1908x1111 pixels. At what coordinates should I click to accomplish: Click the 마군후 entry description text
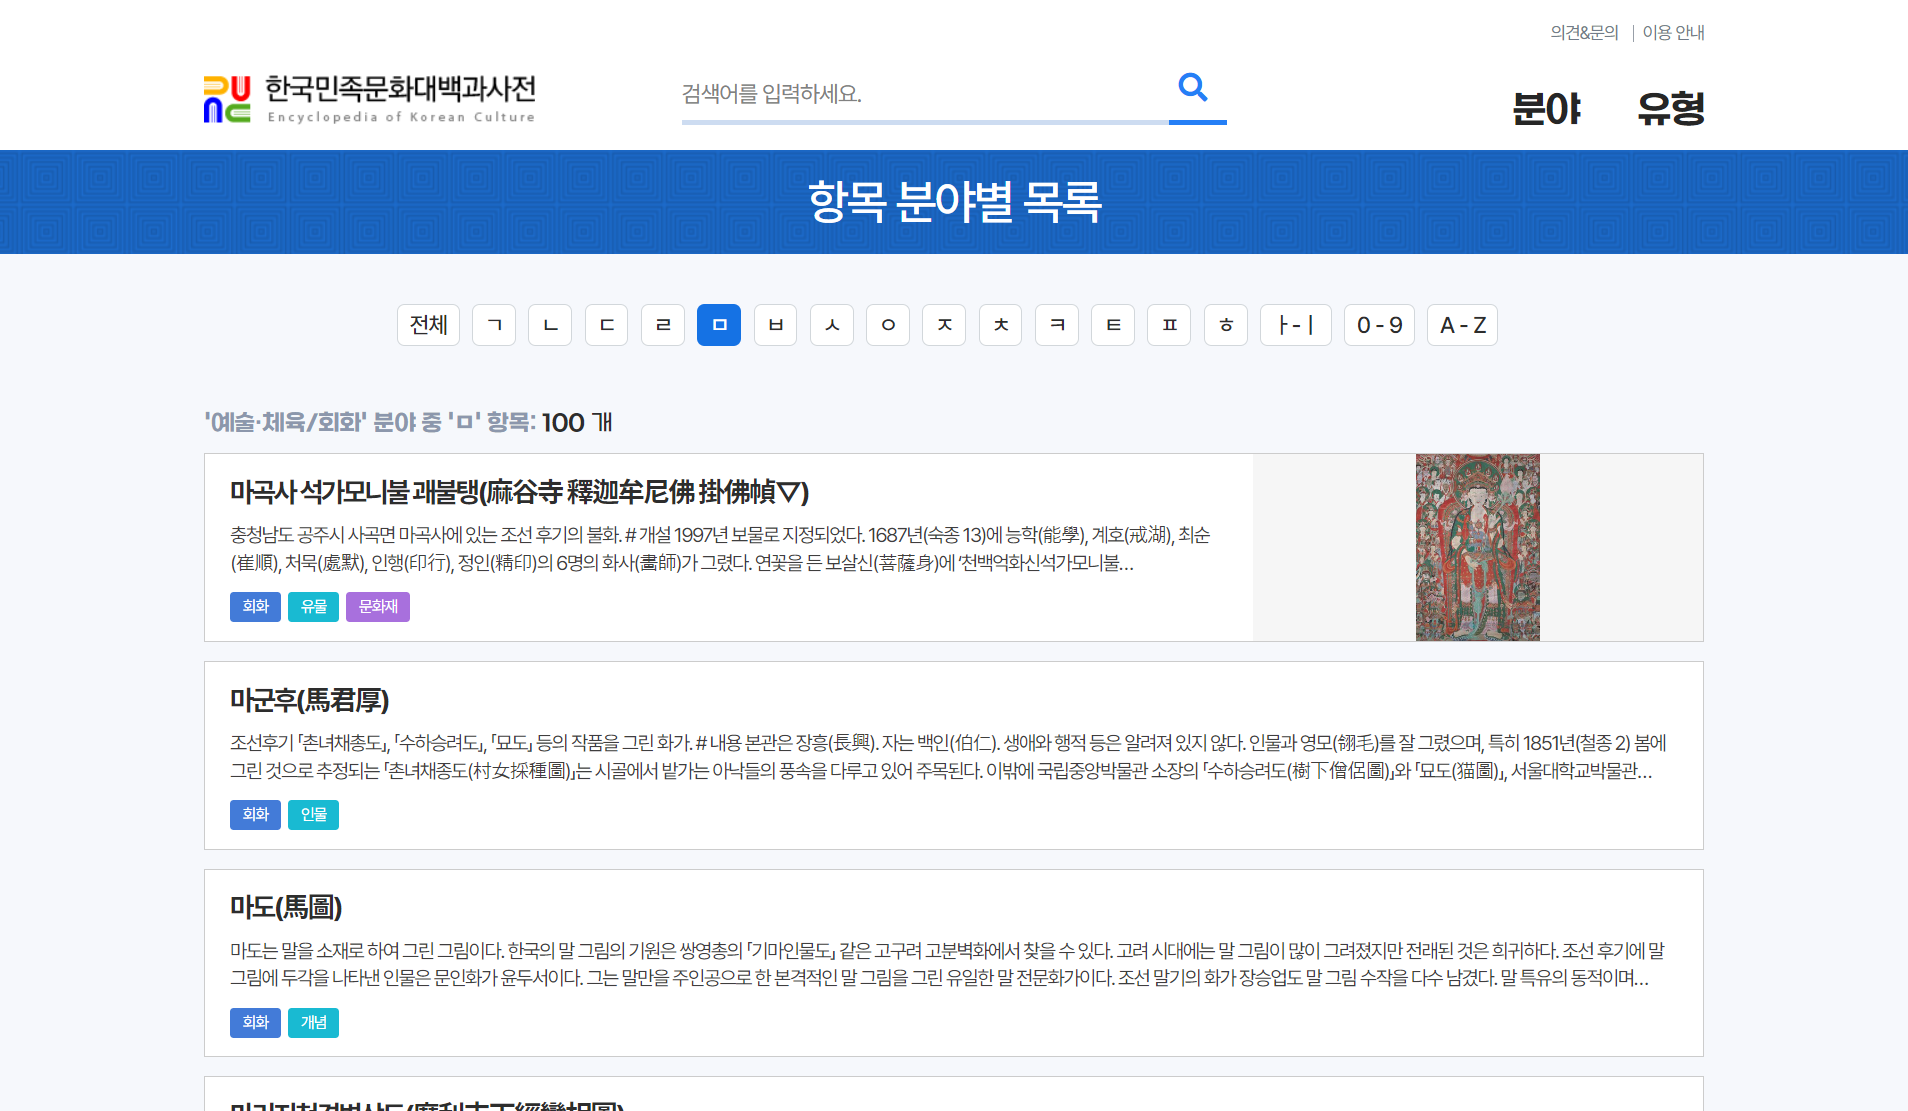pyautogui.click(x=948, y=757)
